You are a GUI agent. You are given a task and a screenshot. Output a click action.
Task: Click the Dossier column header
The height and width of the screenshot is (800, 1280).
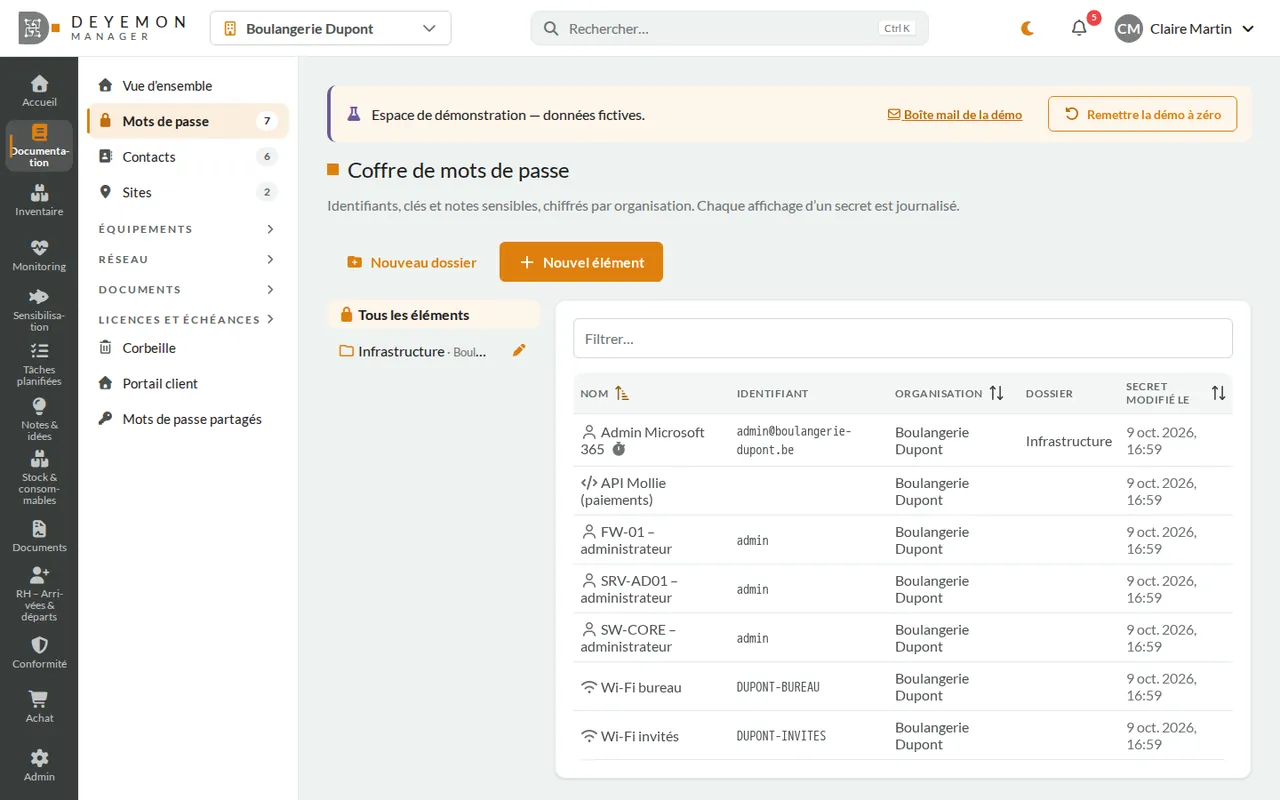1049,394
